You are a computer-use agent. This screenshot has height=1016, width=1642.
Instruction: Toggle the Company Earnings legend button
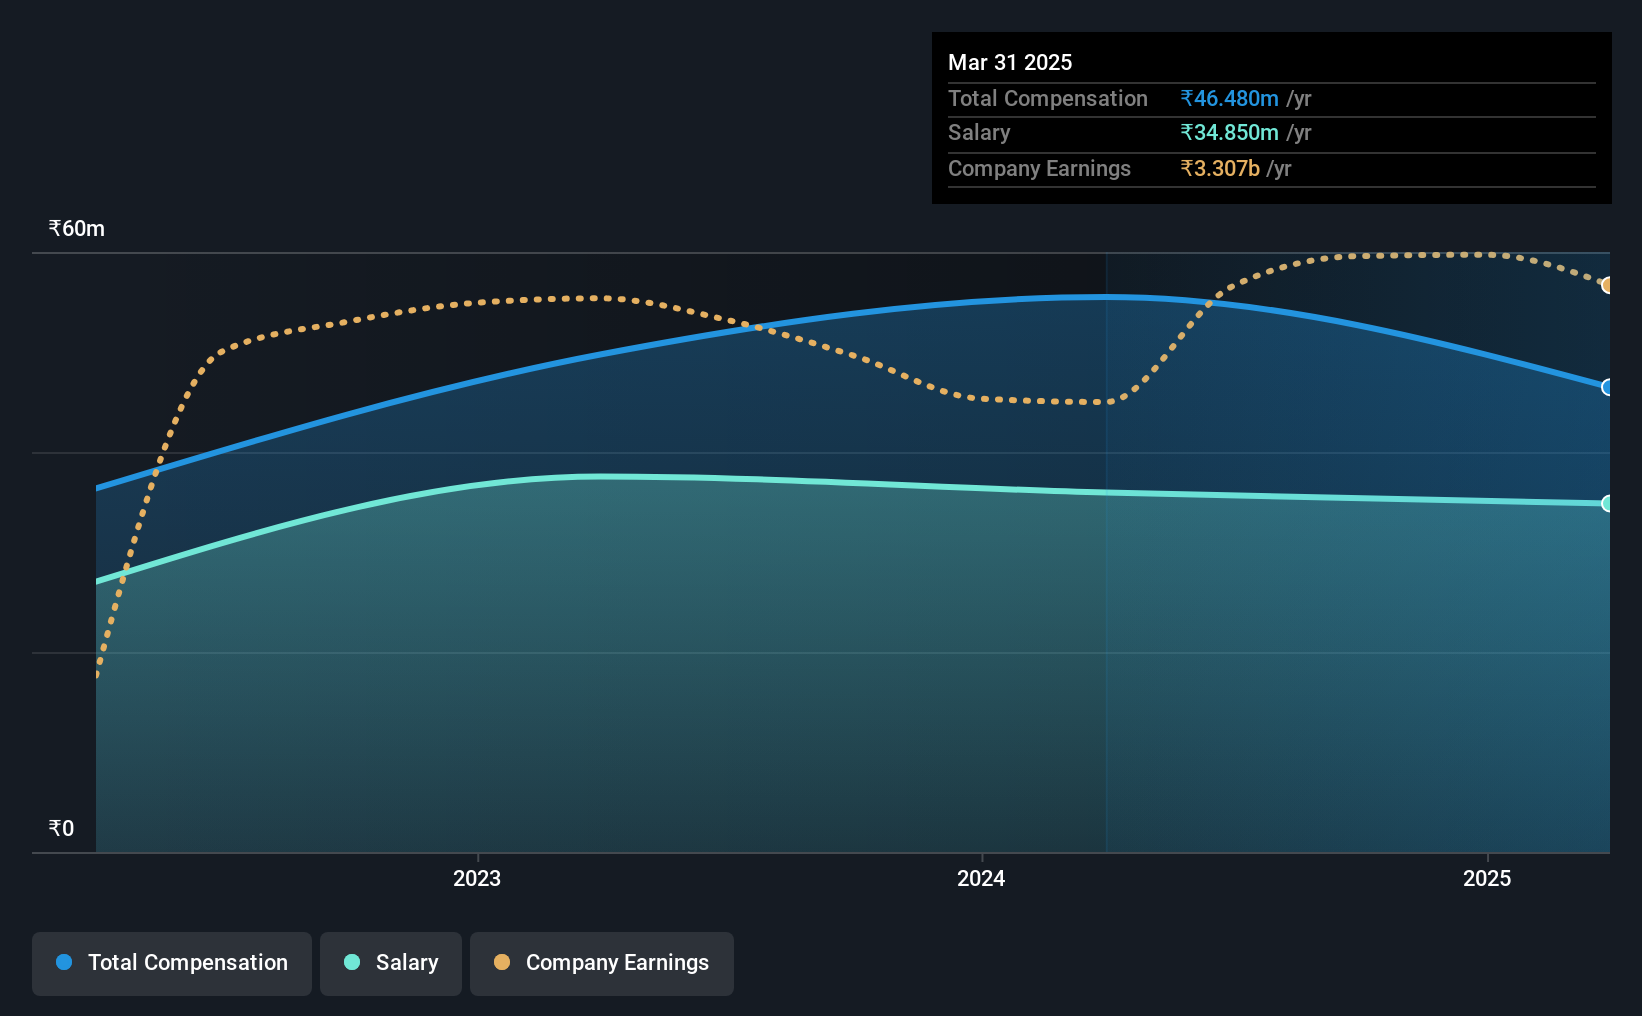pos(602,963)
